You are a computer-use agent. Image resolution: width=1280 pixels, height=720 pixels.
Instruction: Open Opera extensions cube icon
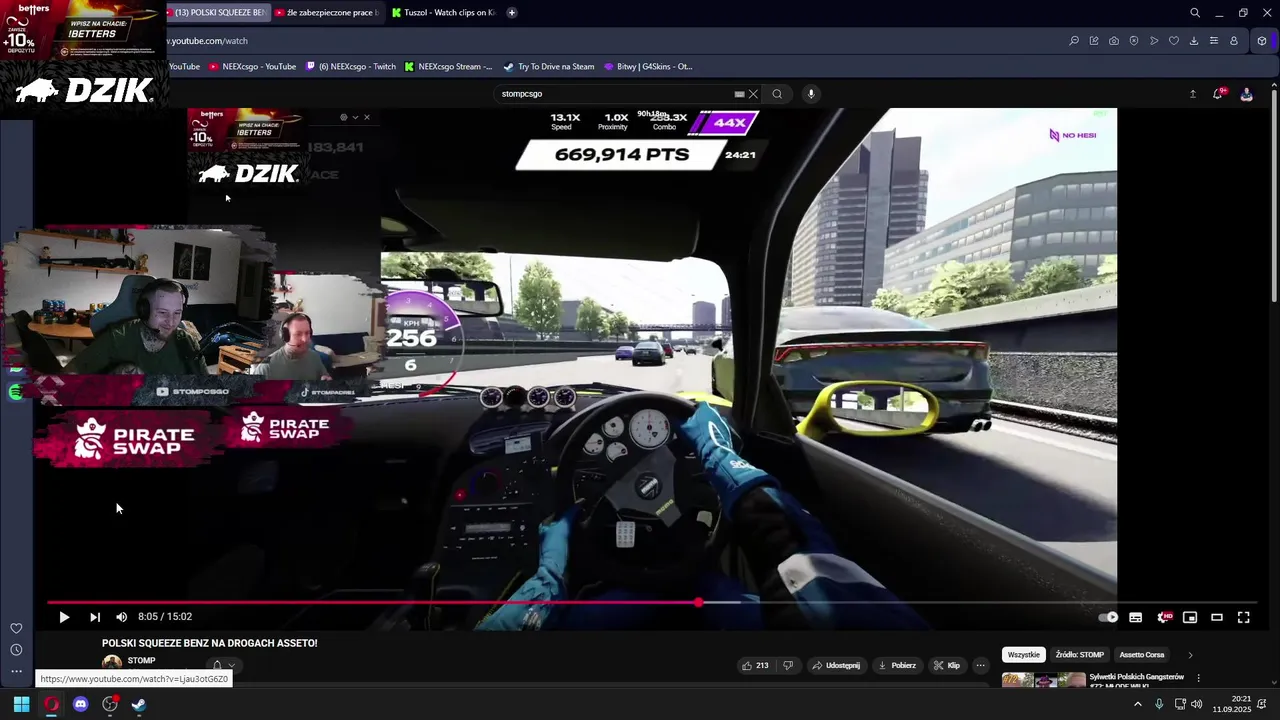[1262, 41]
